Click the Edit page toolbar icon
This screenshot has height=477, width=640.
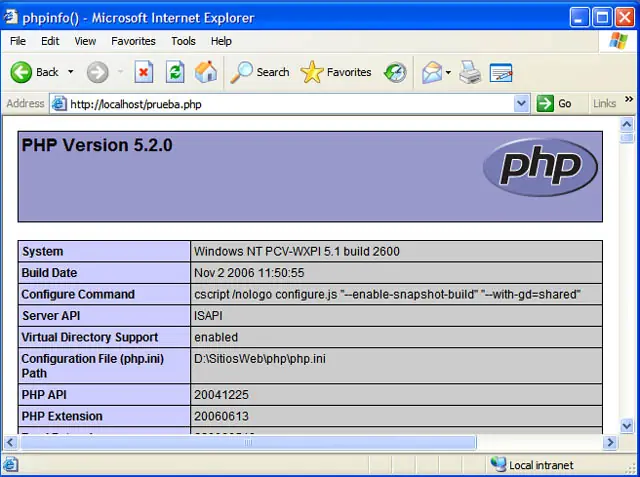coord(501,73)
